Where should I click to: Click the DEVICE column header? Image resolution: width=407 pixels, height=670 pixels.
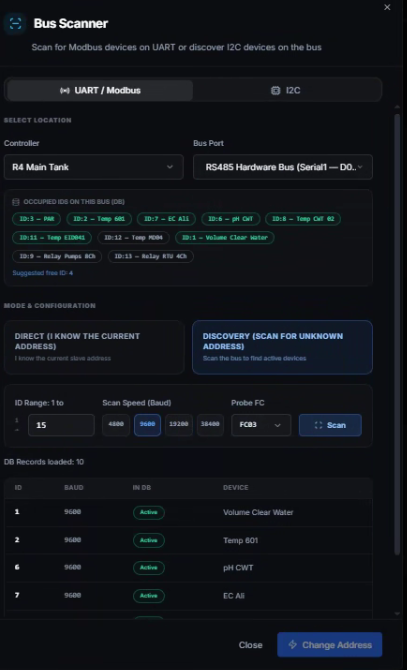click(235, 488)
